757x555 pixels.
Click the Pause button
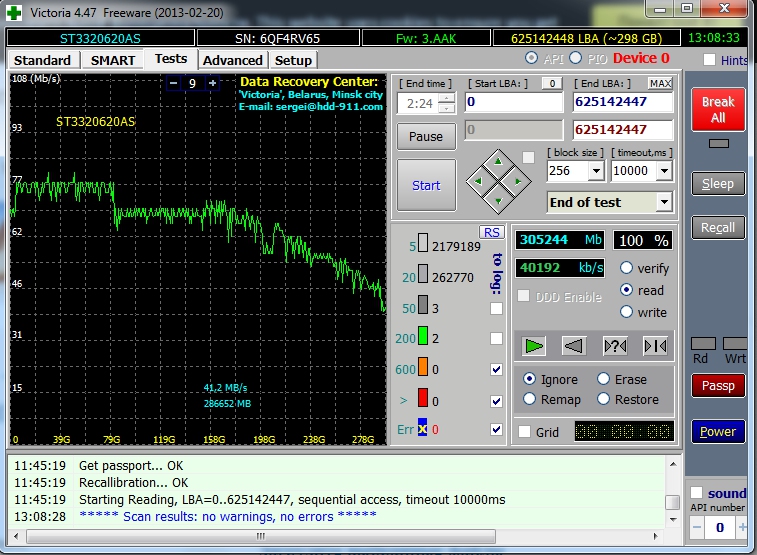click(x=426, y=136)
